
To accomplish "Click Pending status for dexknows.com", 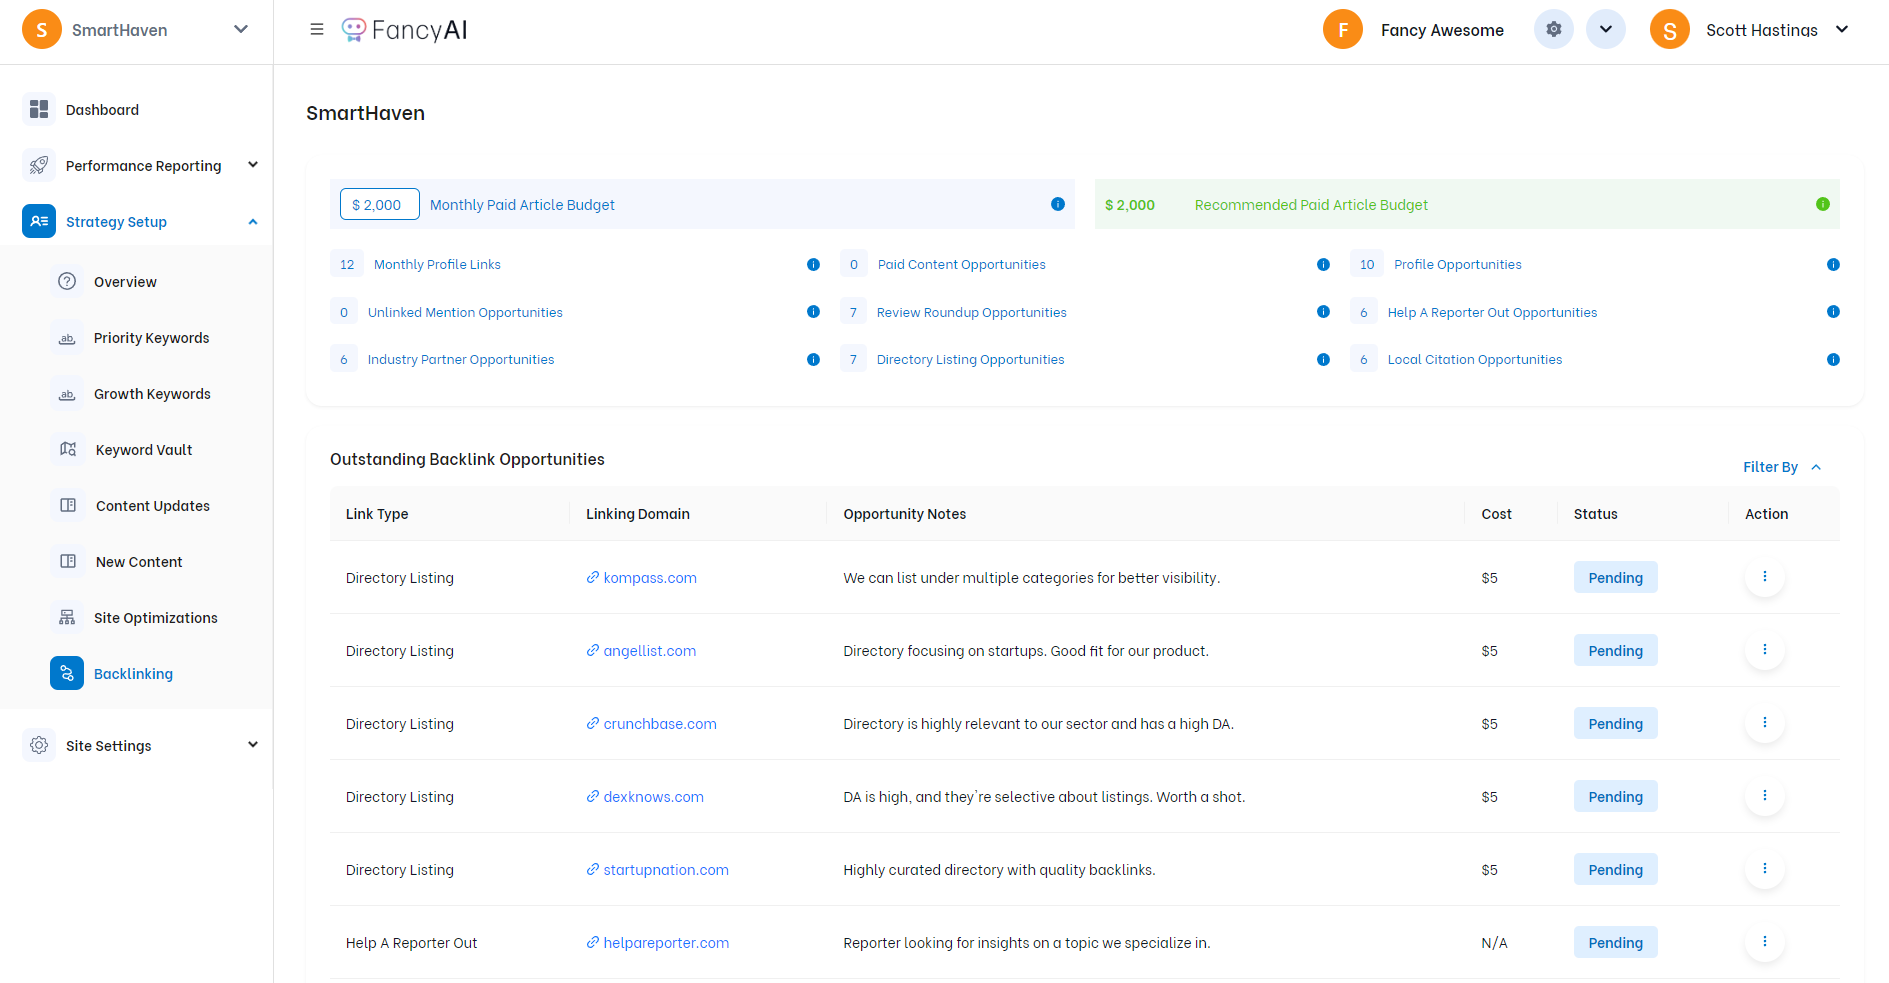I will 1615,797.
